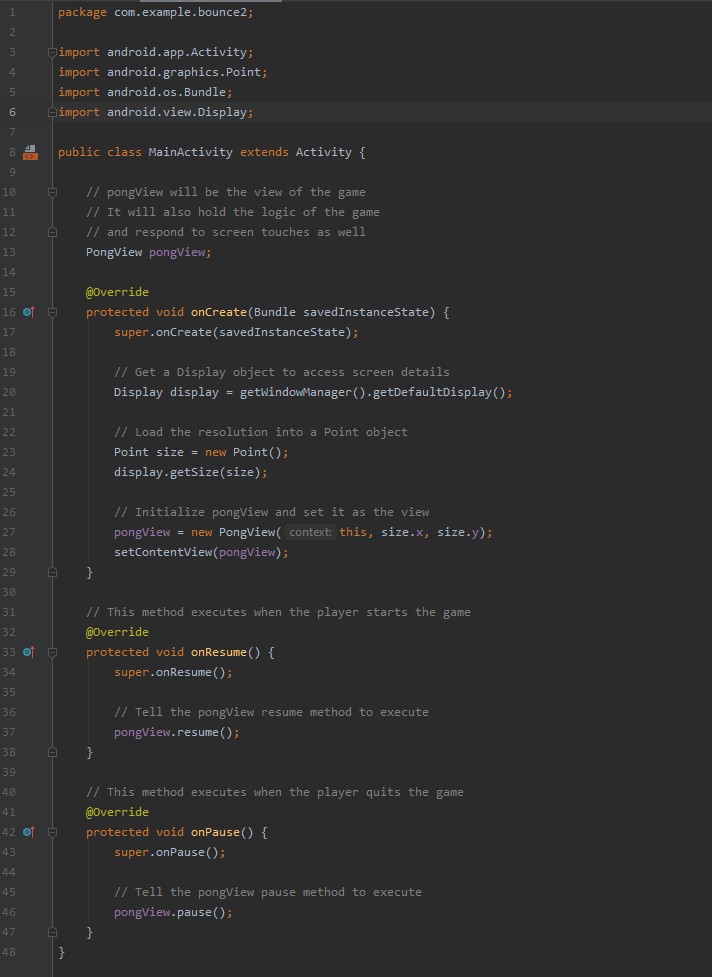Click comment 'Load the resolution into a Point object'
Screen dimensions: 712x977
point(261,432)
